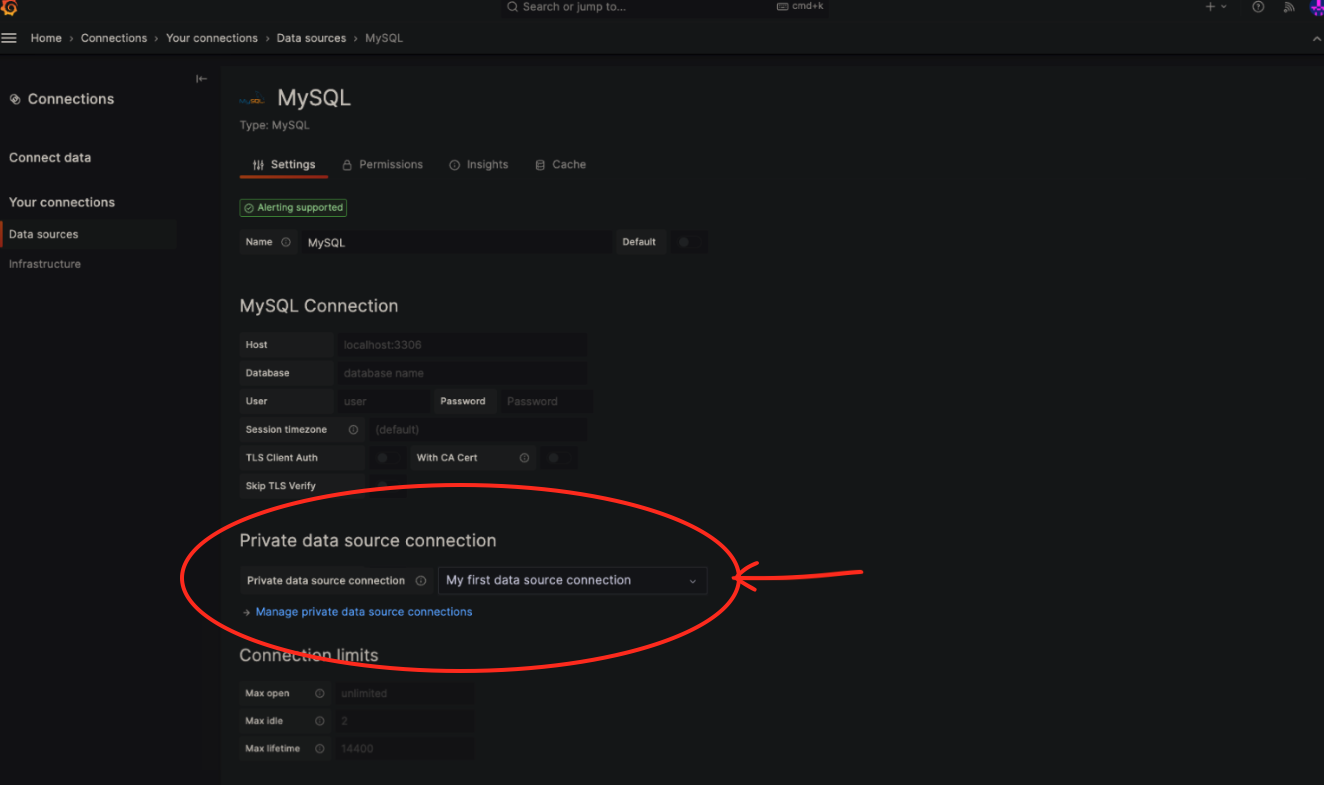Image resolution: width=1324 pixels, height=785 pixels.
Task: Collapse the sidebar with the arrow icon
Action: tap(201, 78)
